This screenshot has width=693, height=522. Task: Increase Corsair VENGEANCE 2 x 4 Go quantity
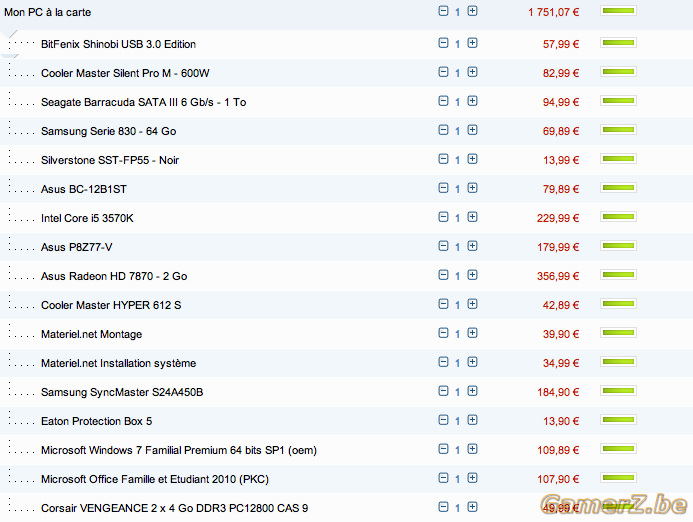pyautogui.click(x=472, y=507)
